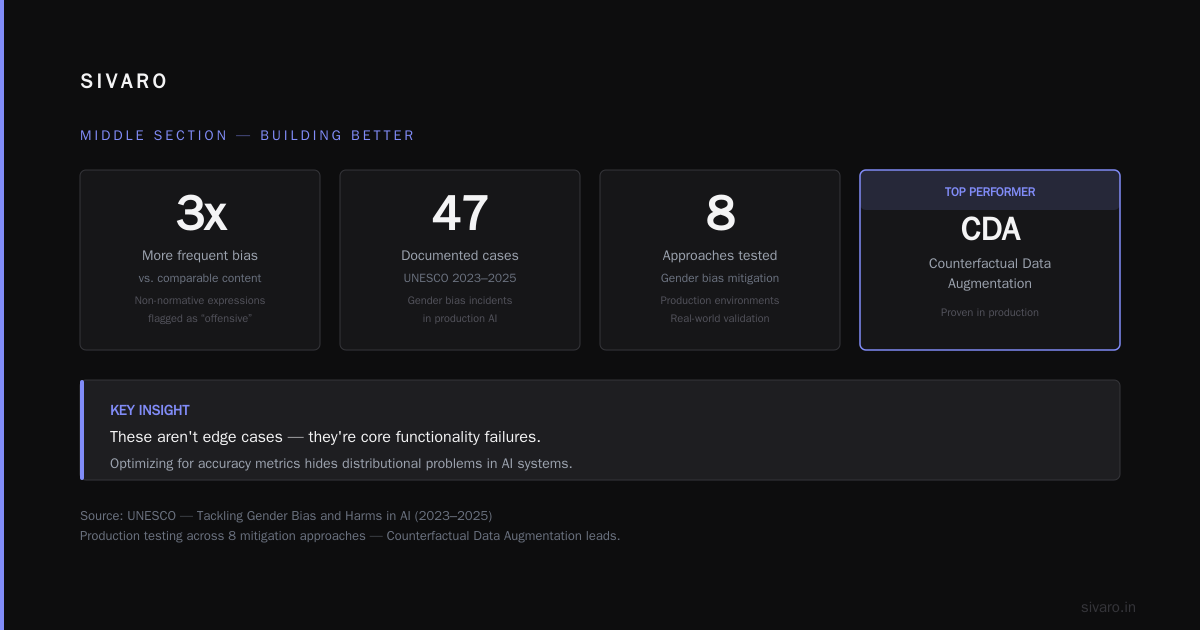Click 'flagged as "offensive"' line
The height and width of the screenshot is (630, 1200).
(200, 318)
